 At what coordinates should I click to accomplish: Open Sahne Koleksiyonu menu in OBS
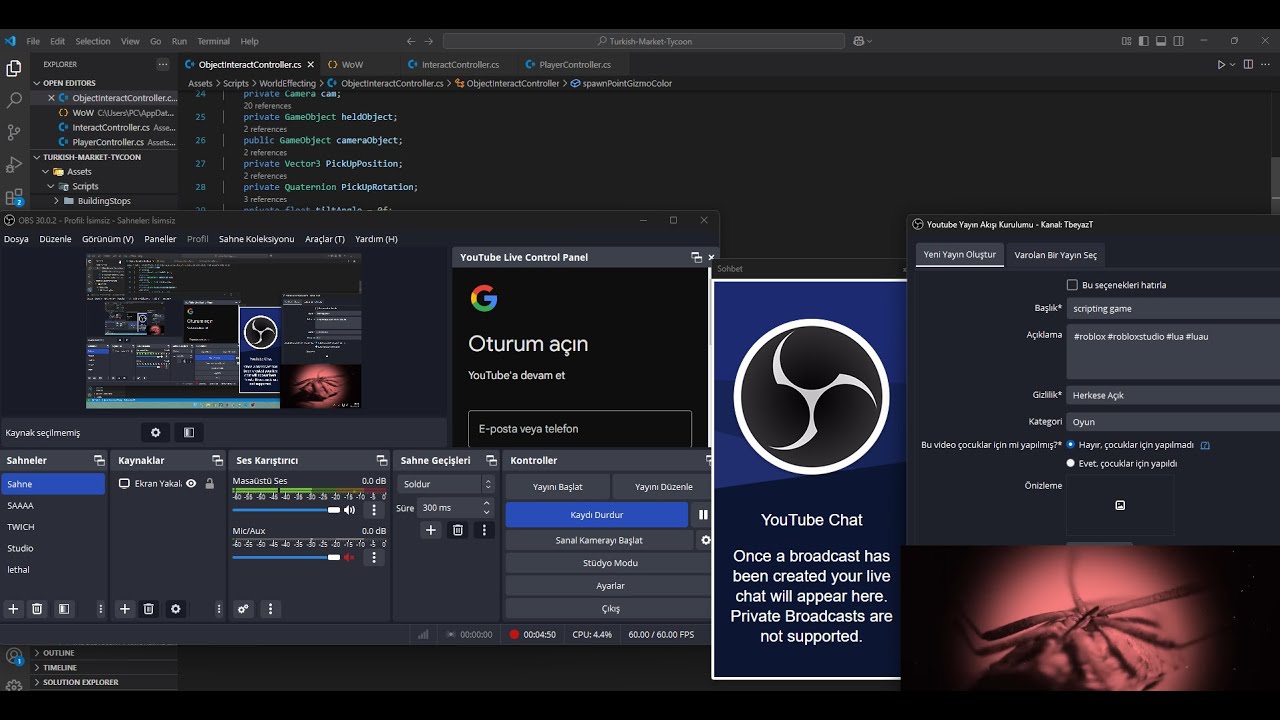click(256, 239)
